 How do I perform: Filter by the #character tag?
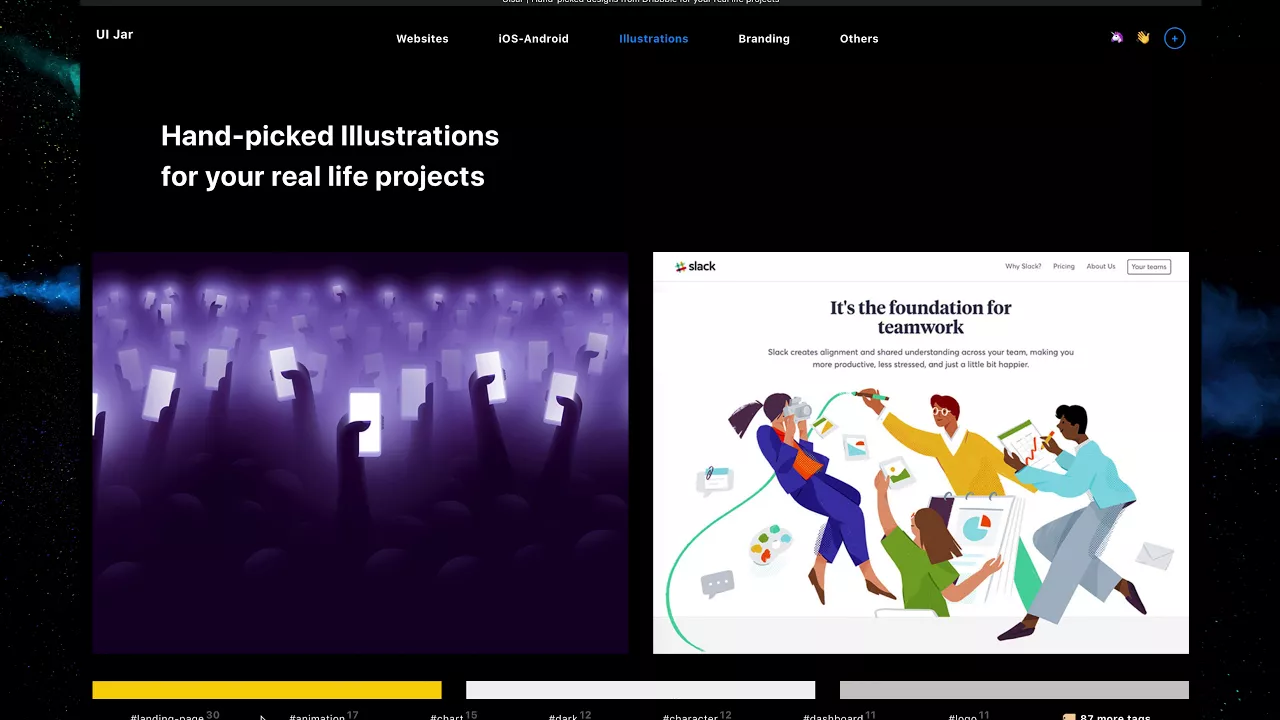point(696,716)
